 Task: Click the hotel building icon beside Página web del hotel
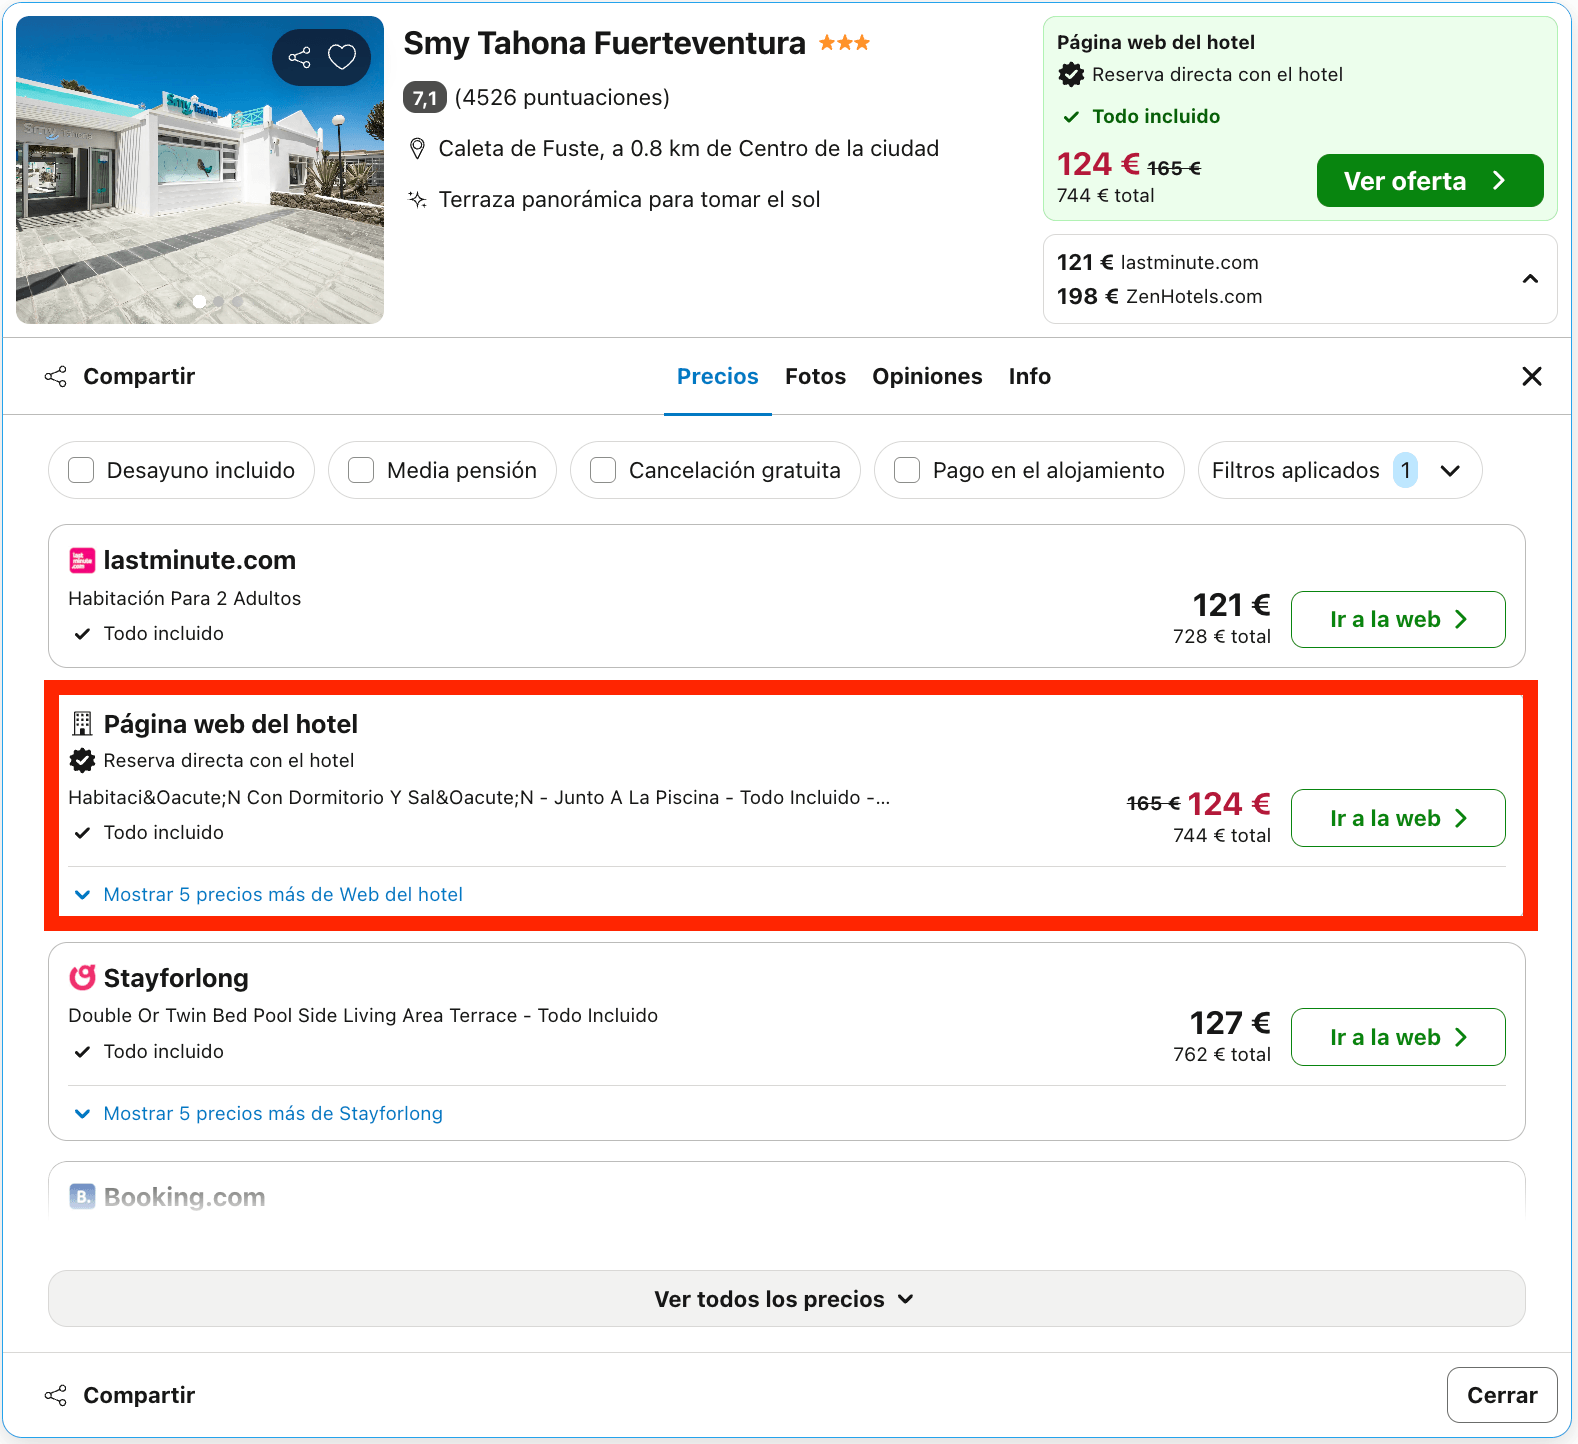[x=82, y=724]
